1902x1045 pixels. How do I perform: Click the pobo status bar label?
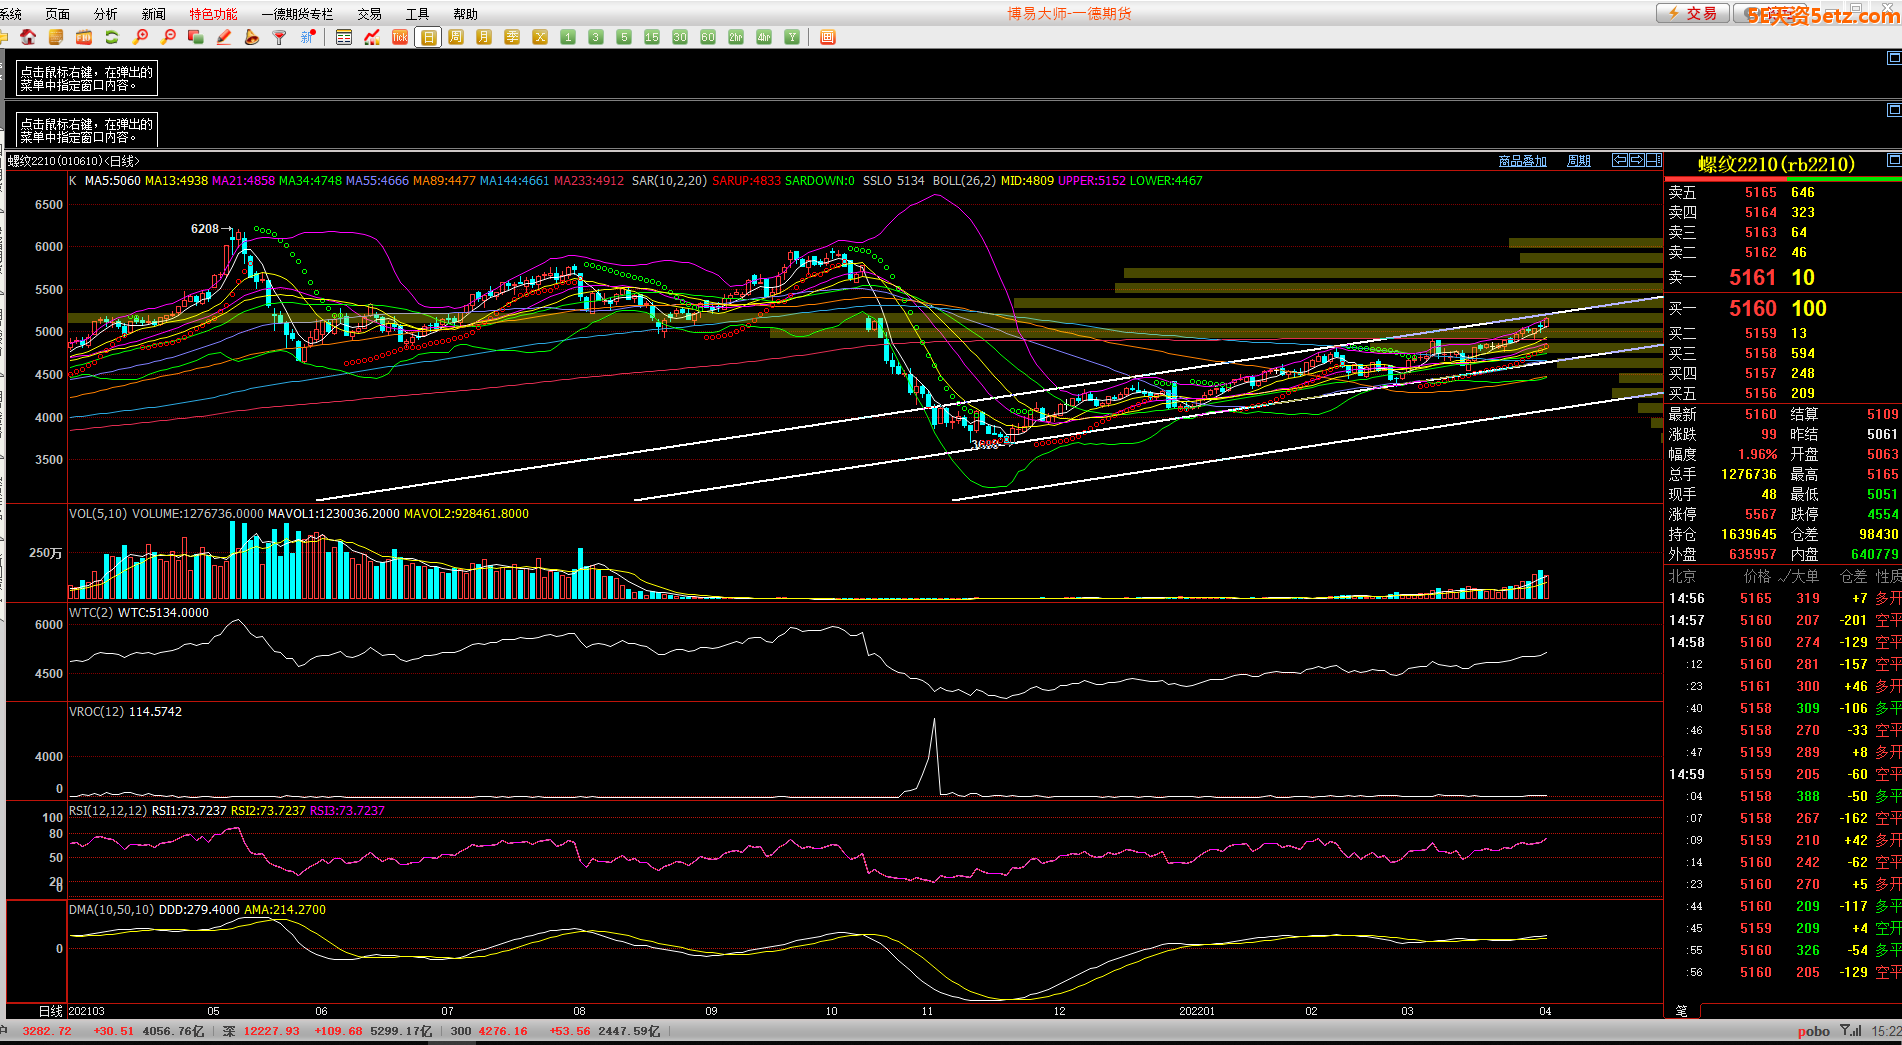point(1813,1031)
